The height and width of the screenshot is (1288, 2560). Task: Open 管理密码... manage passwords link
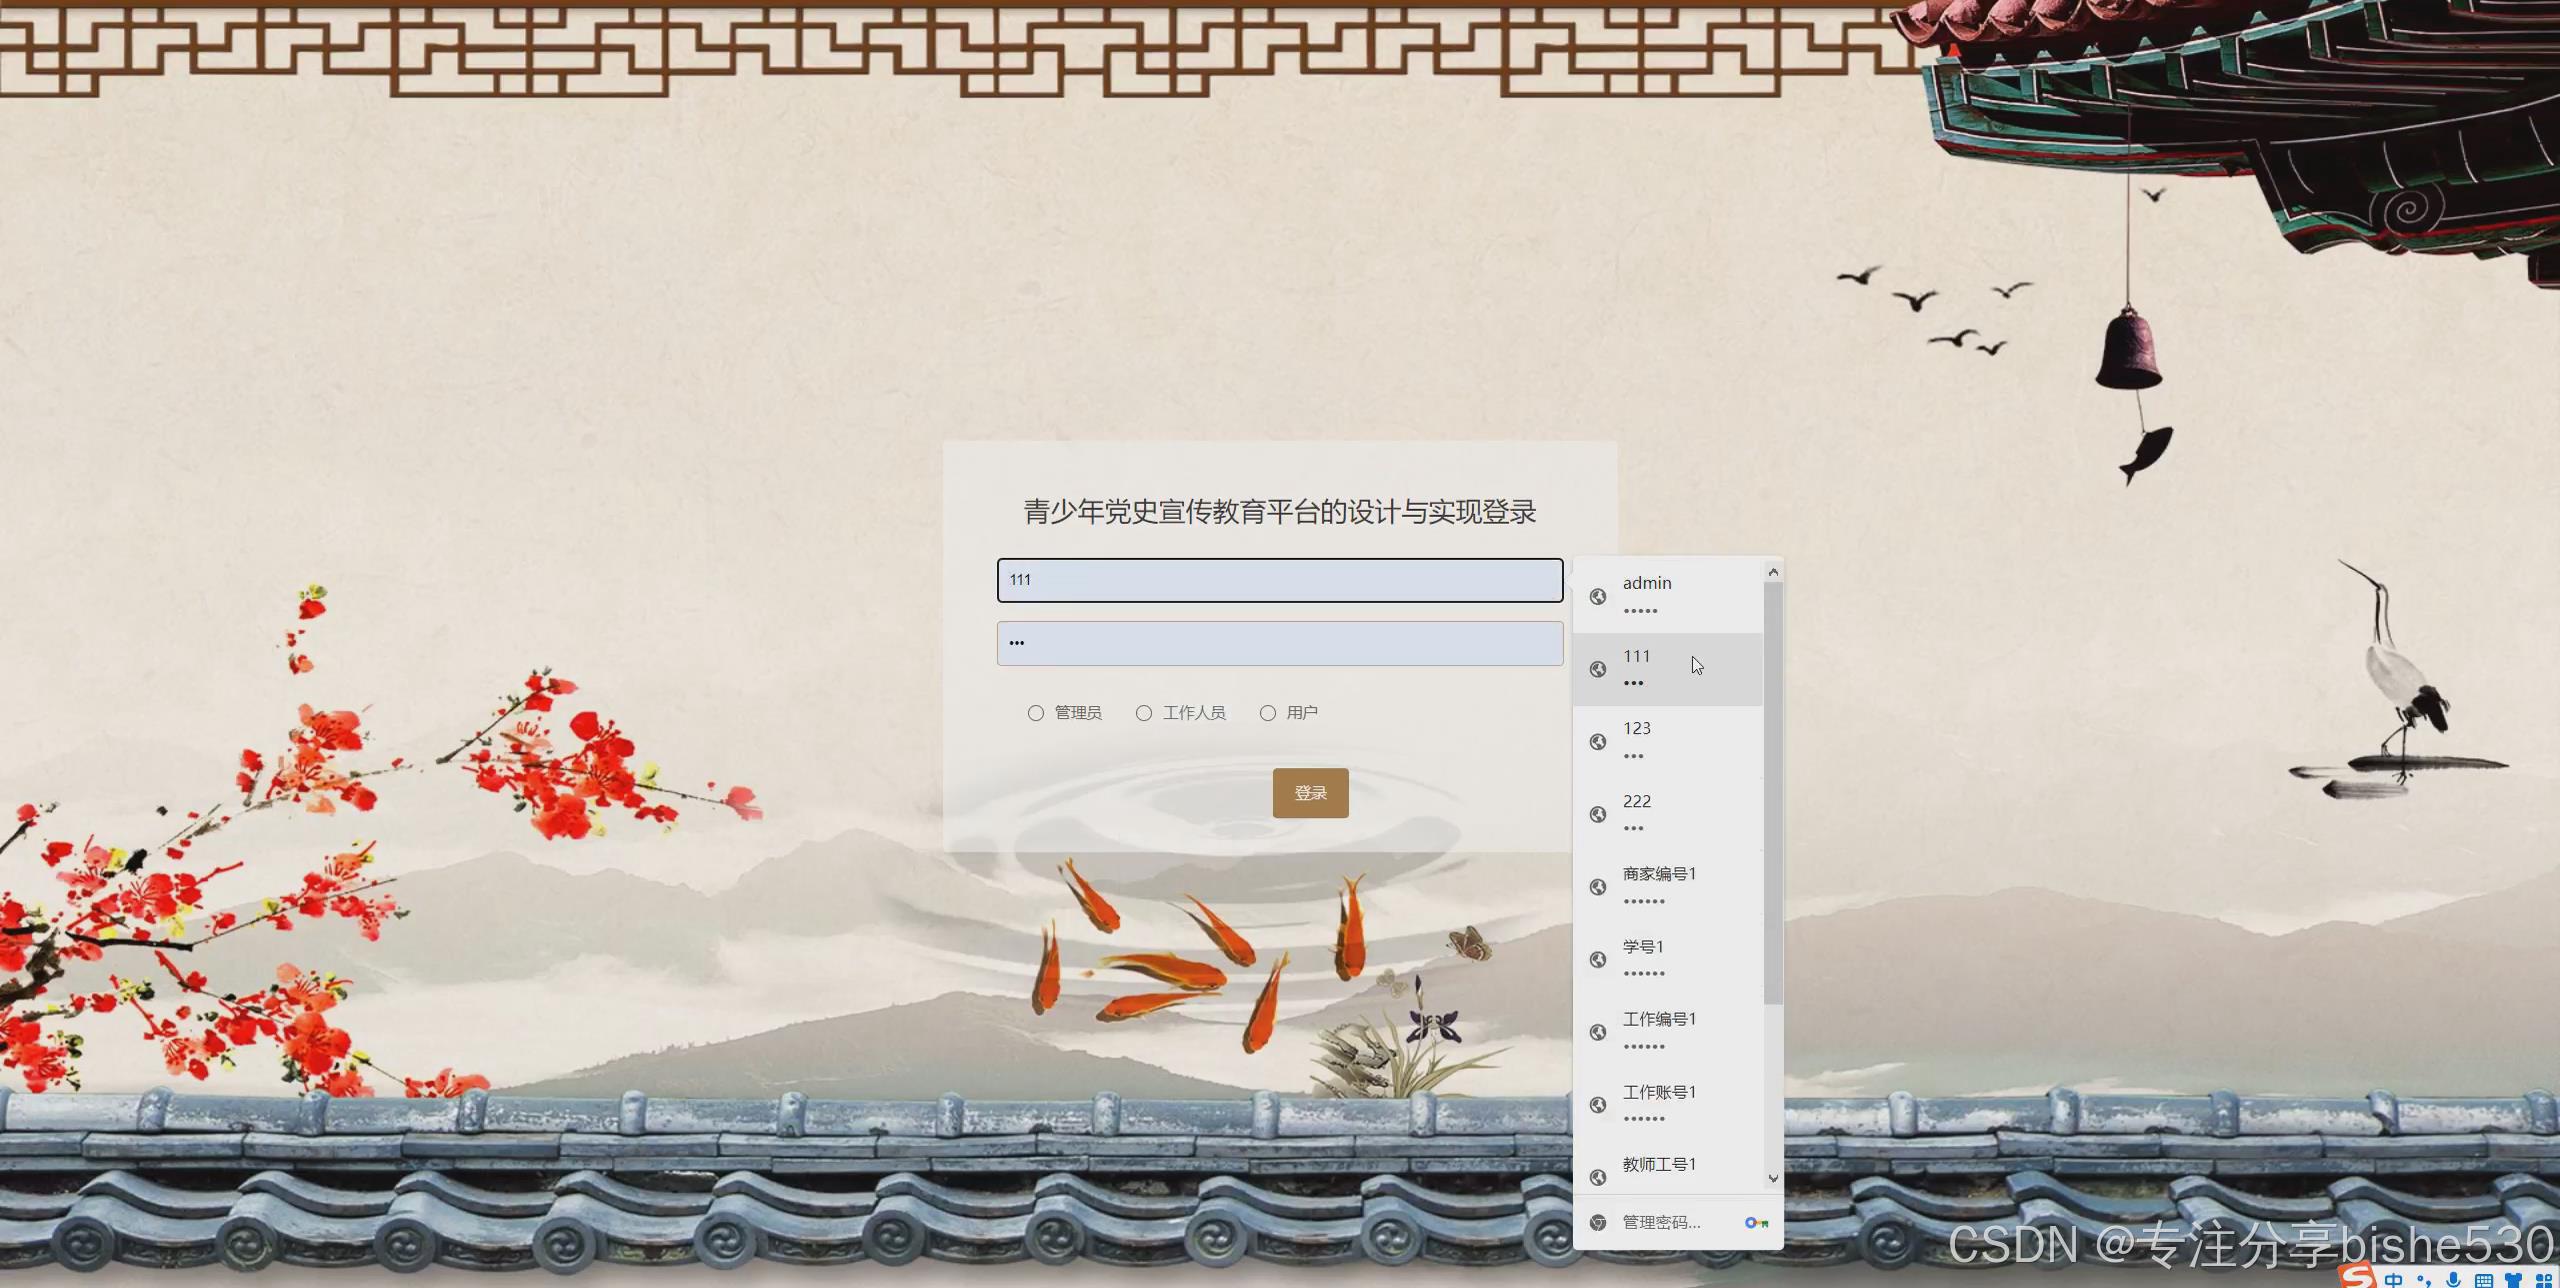(1661, 1222)
